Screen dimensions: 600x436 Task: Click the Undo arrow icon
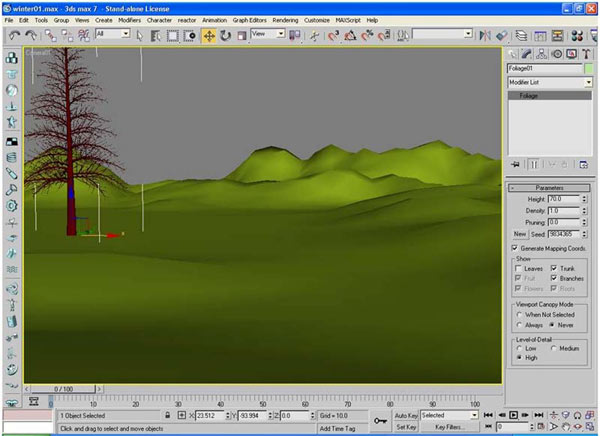click(x=15, y=36)
